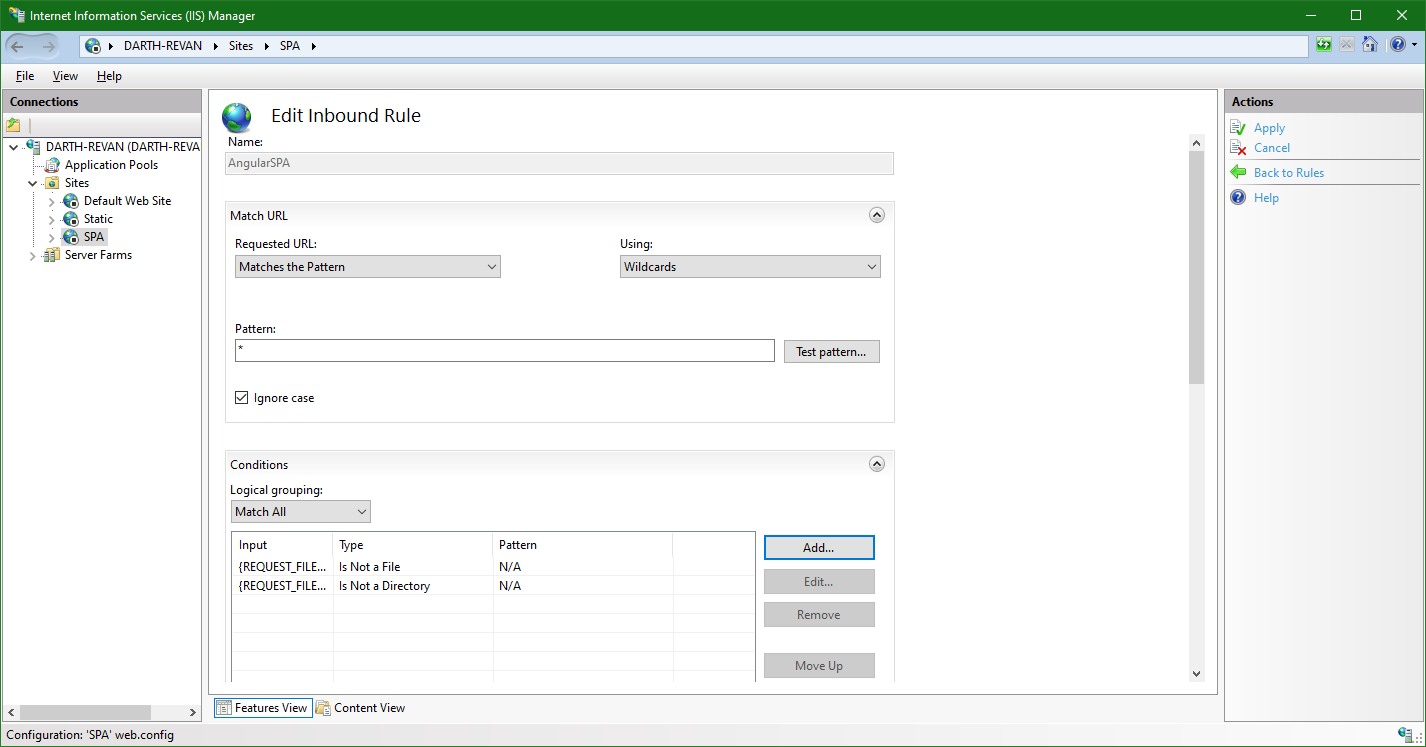Click the network icon in the status bar
The height and width of the screenshot is (747, 1426).
(x=1407, y=734)
